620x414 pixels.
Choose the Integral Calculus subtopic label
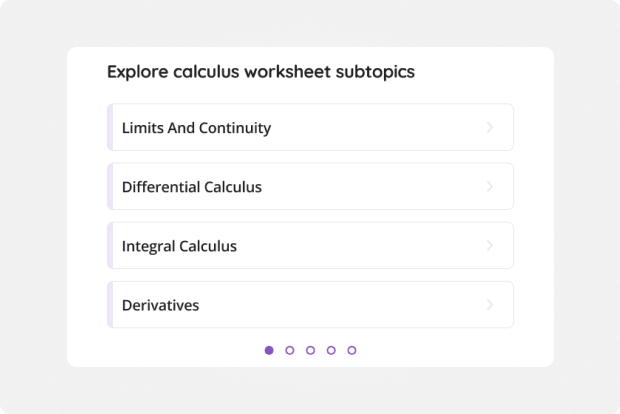click(x=179, y=246)
